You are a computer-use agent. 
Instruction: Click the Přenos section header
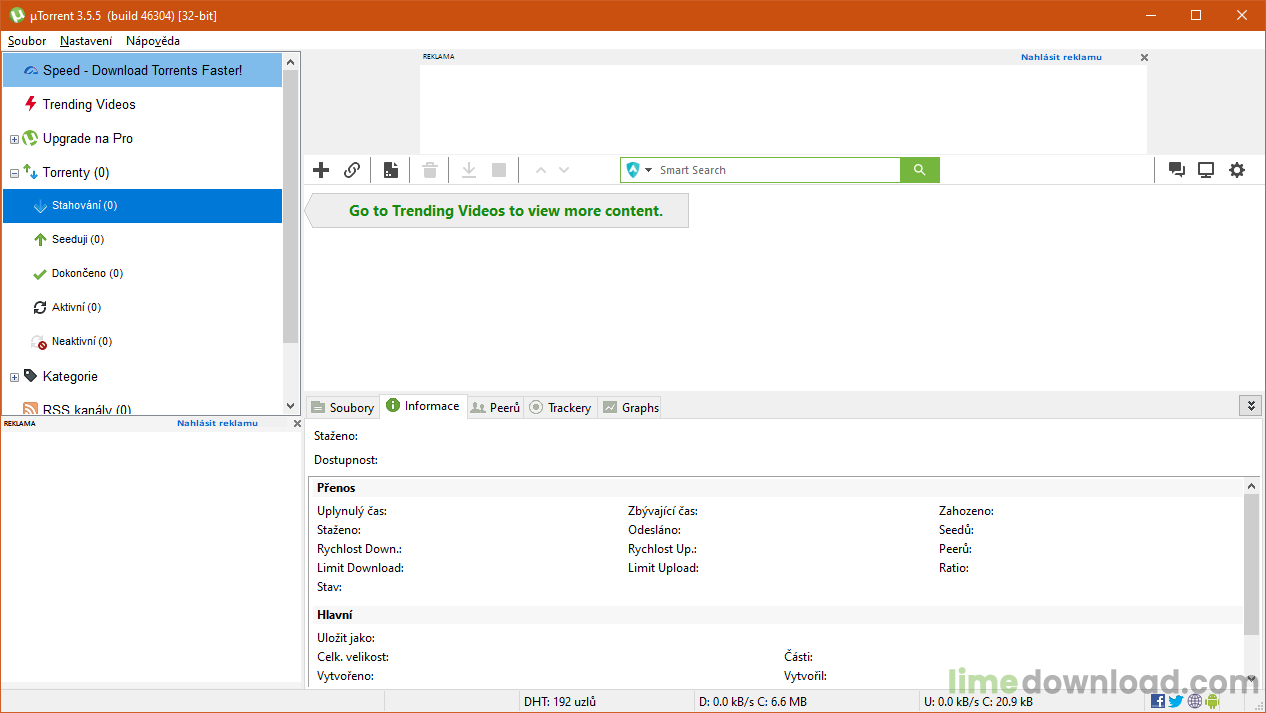point(336,488)
